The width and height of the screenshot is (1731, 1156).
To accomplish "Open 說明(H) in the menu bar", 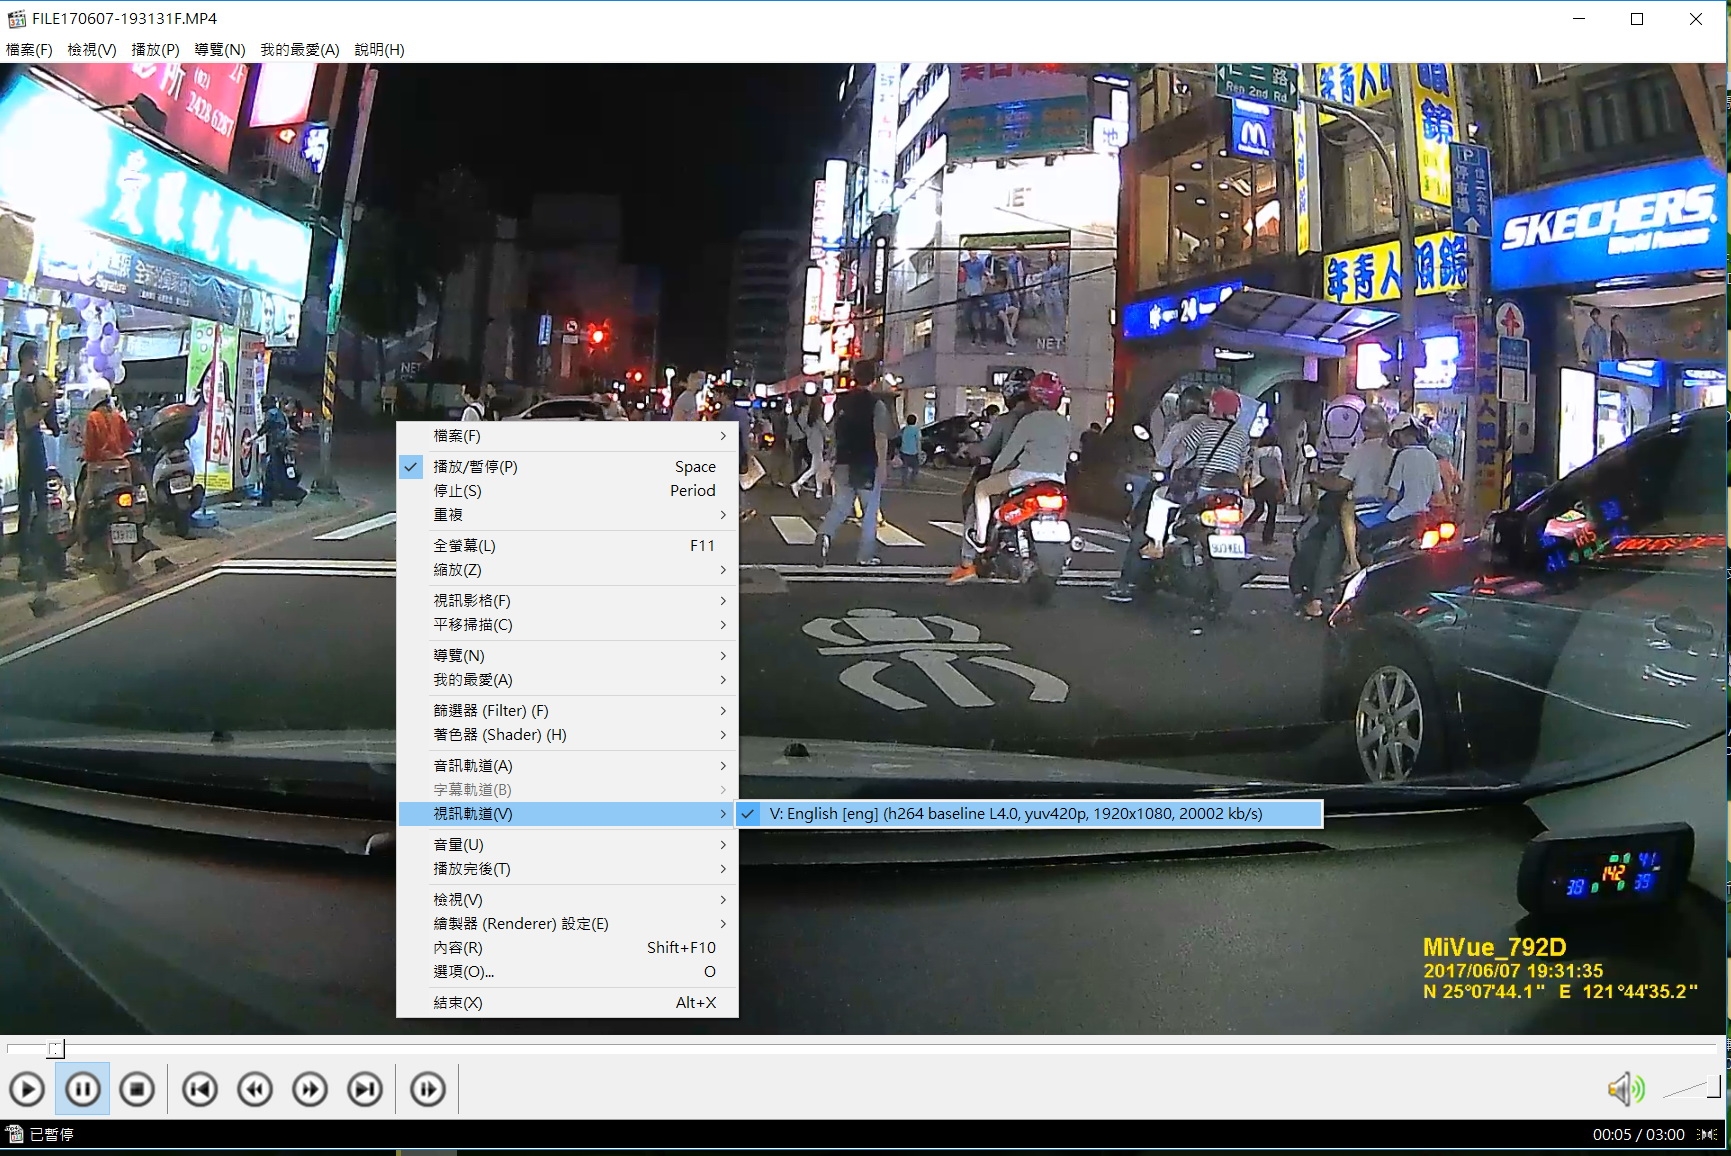I will click(380, 50).
